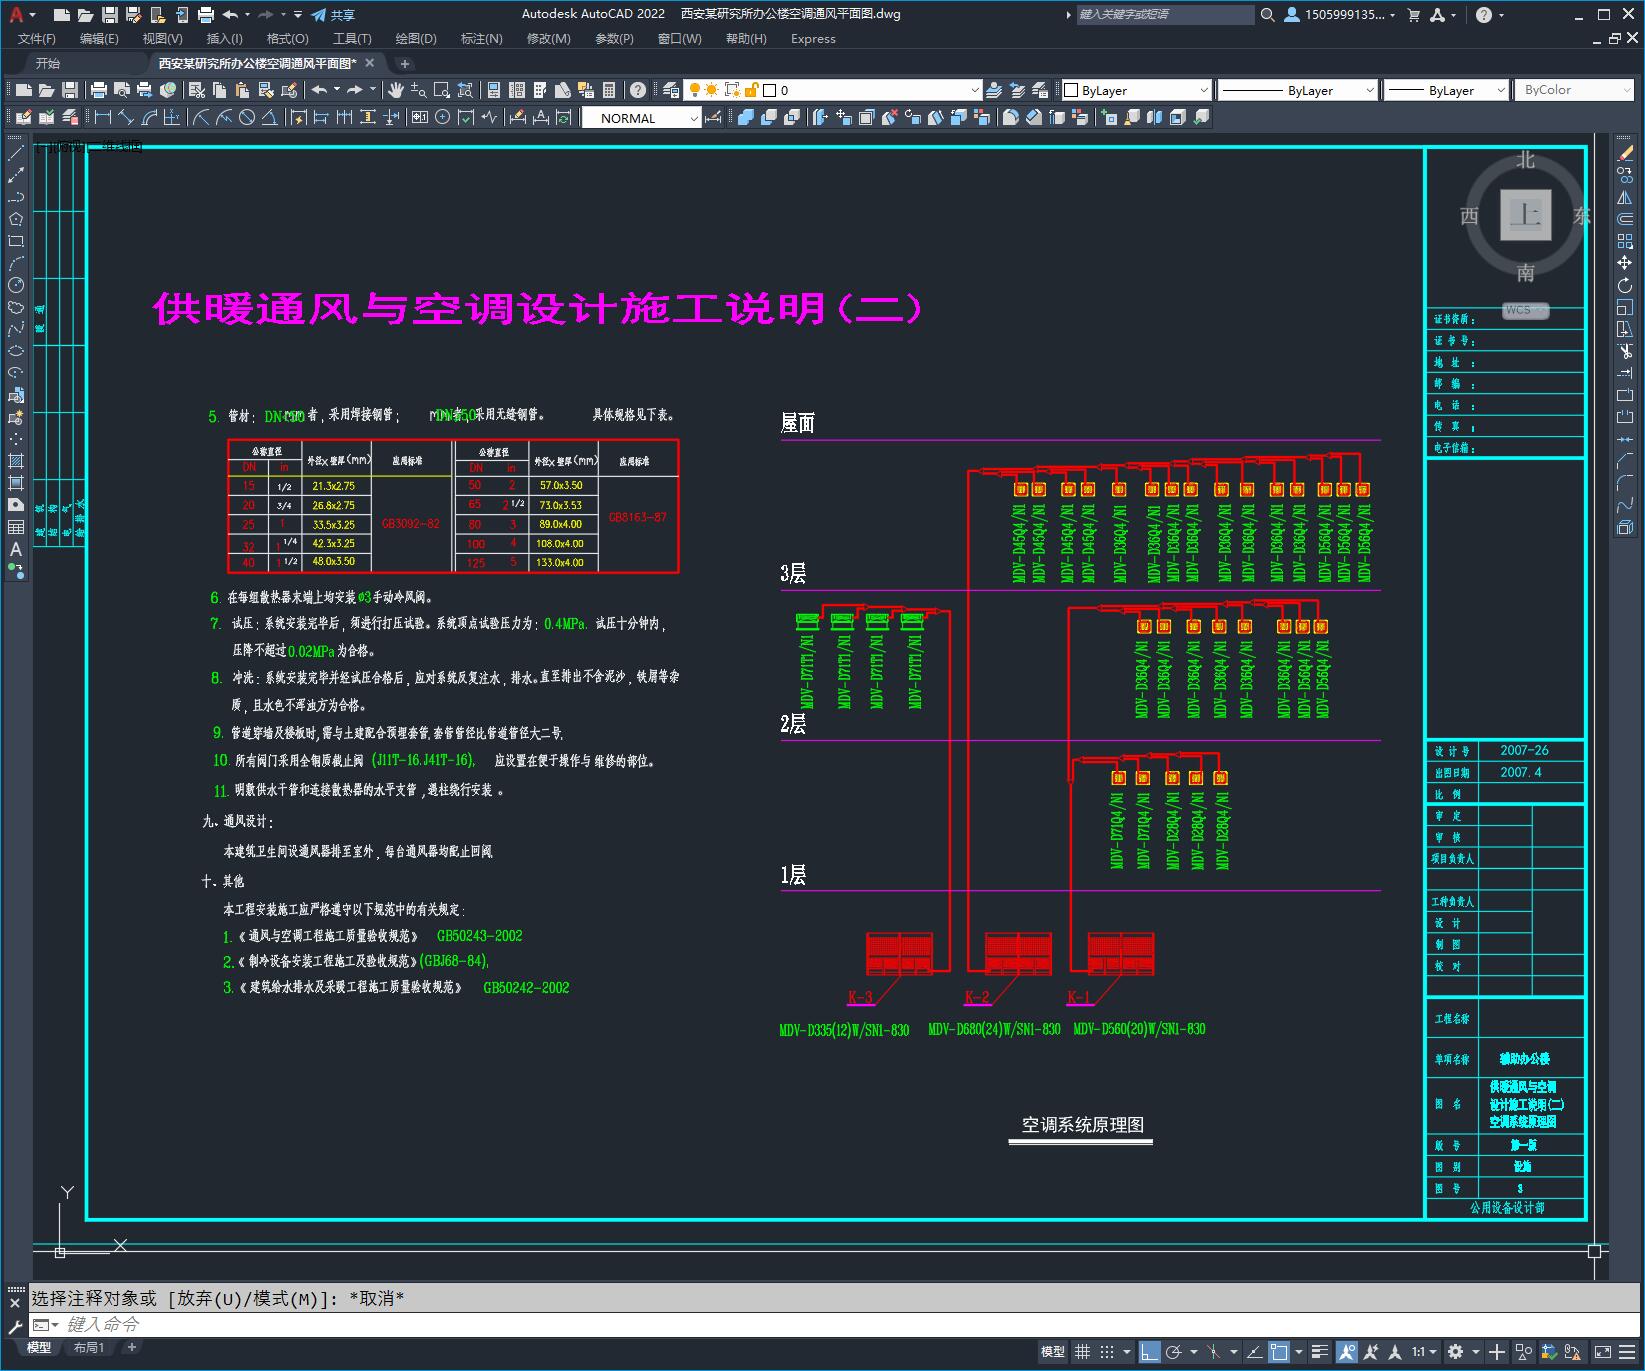
Task: Toggle lineweight display in status bar
Action: (x=1320, y=1352)
